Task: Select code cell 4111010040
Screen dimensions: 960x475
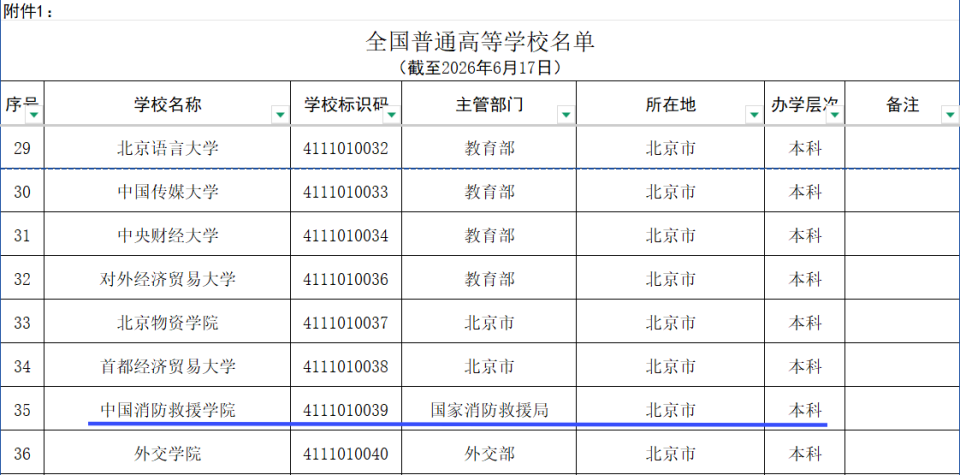Action: point(346,453)
